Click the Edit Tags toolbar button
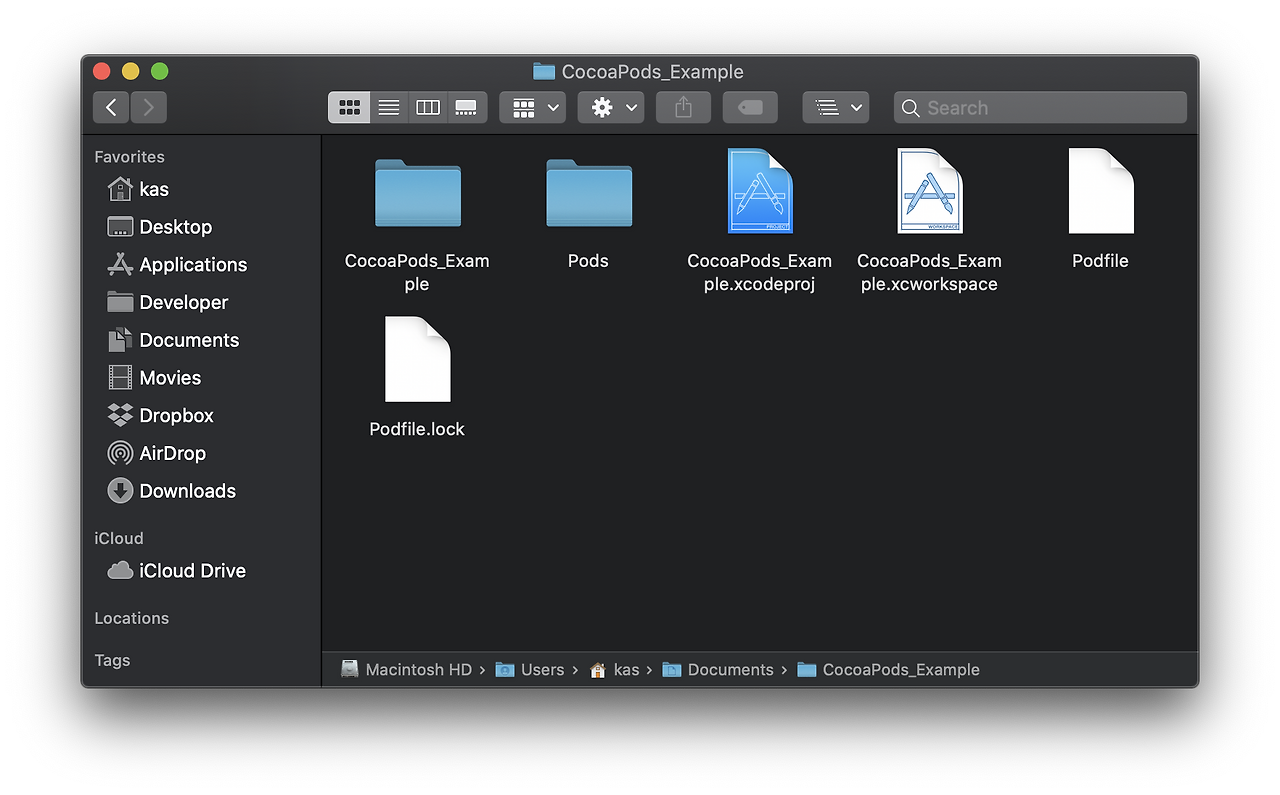This screenshot has width=1280, height=795. [750, 107]
